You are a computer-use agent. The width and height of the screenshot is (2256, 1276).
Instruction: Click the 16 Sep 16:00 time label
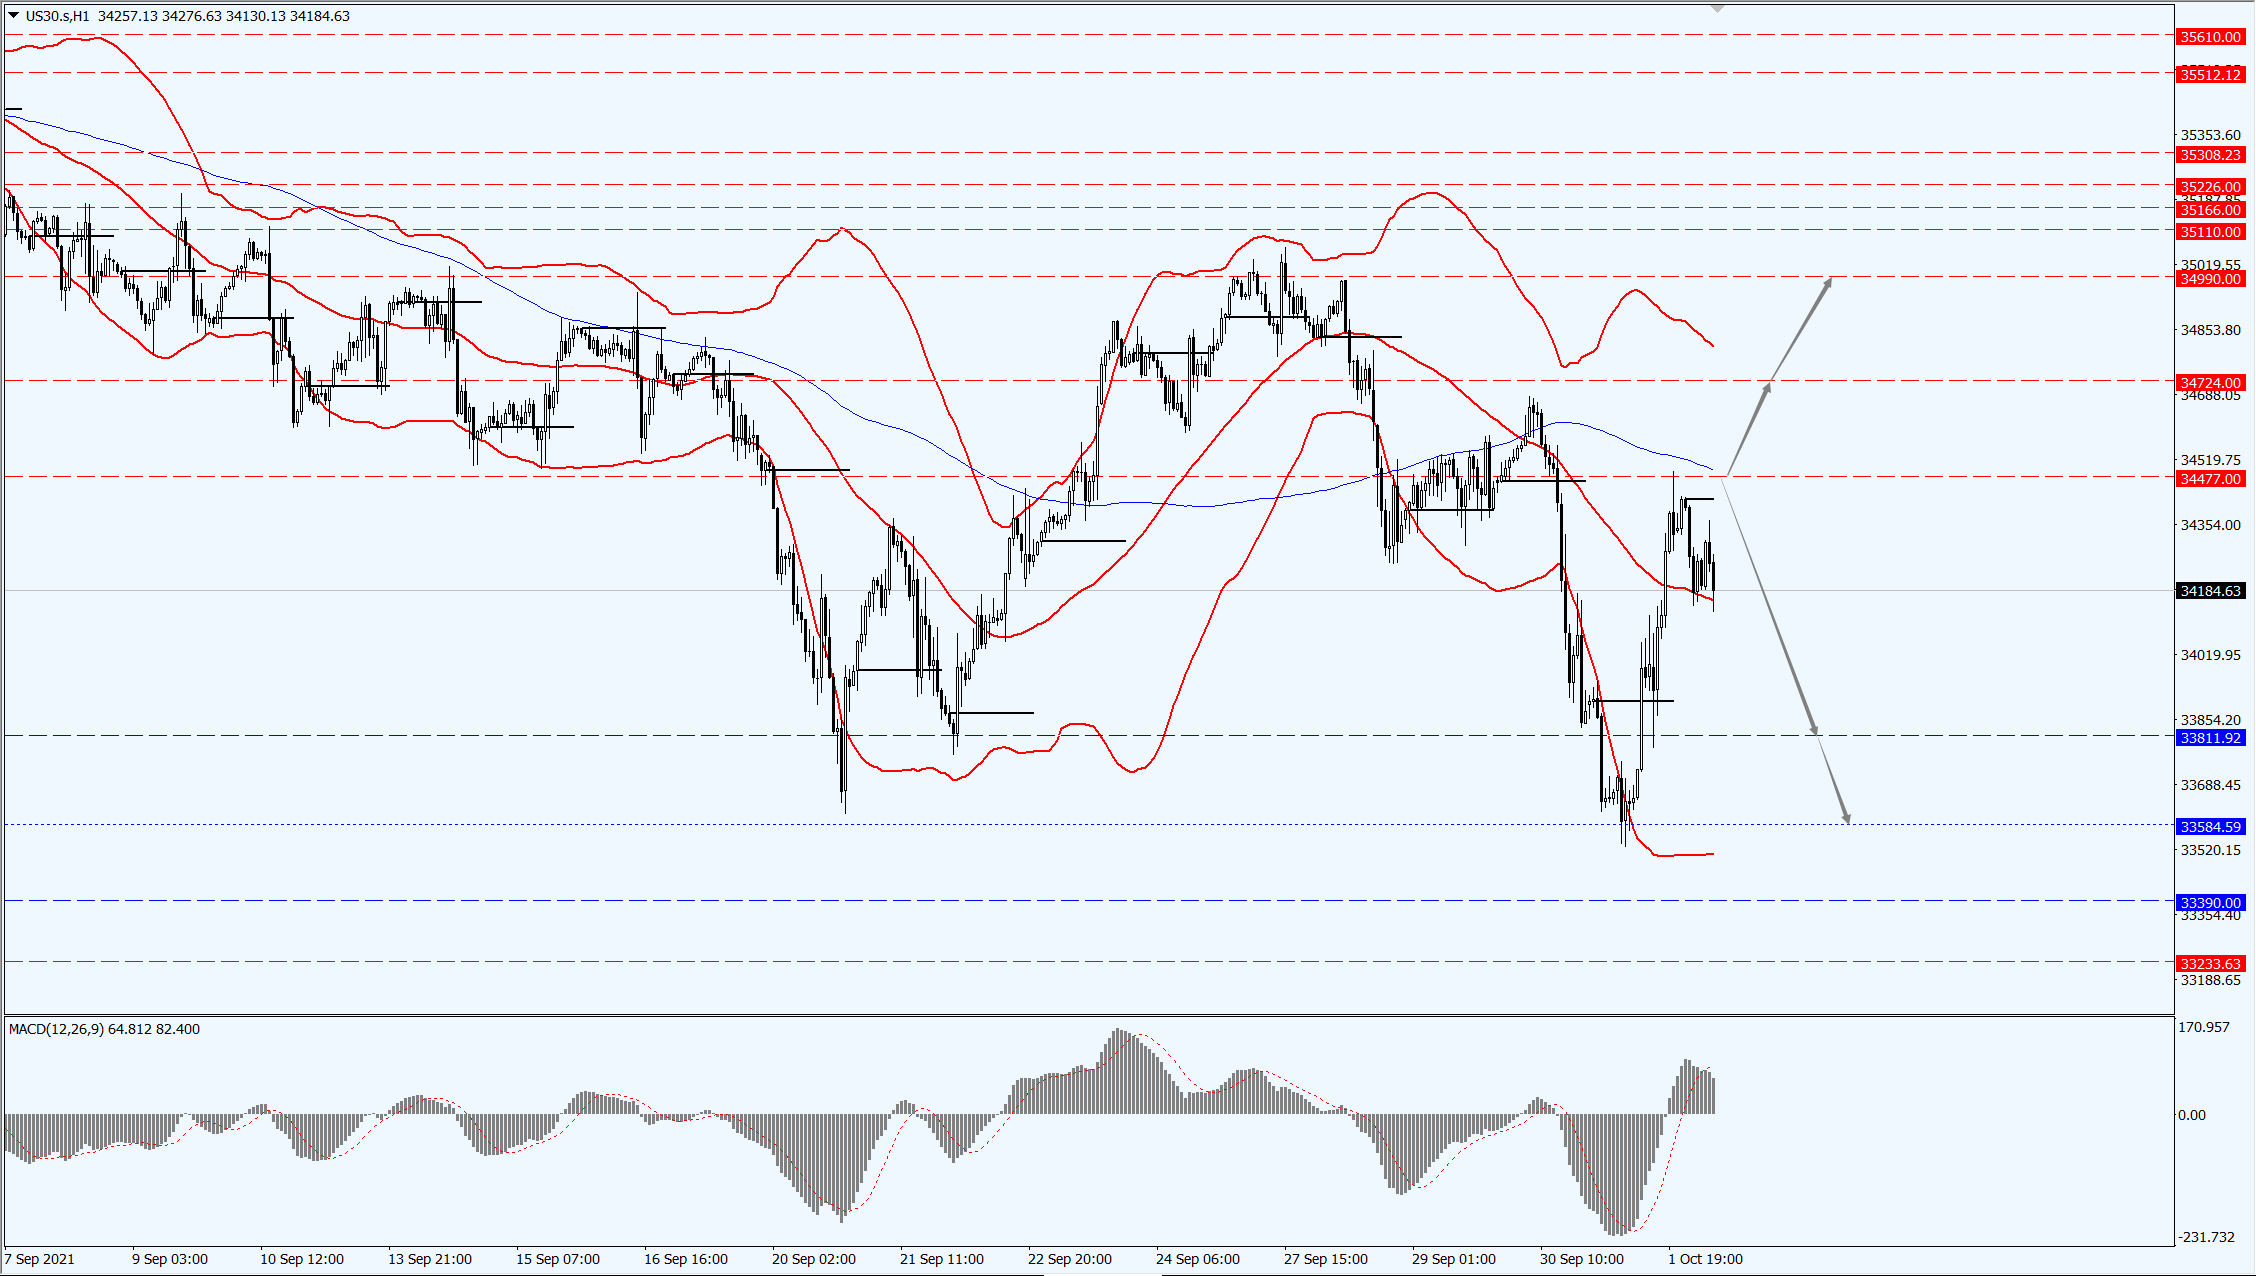[x=686, y=1259]
